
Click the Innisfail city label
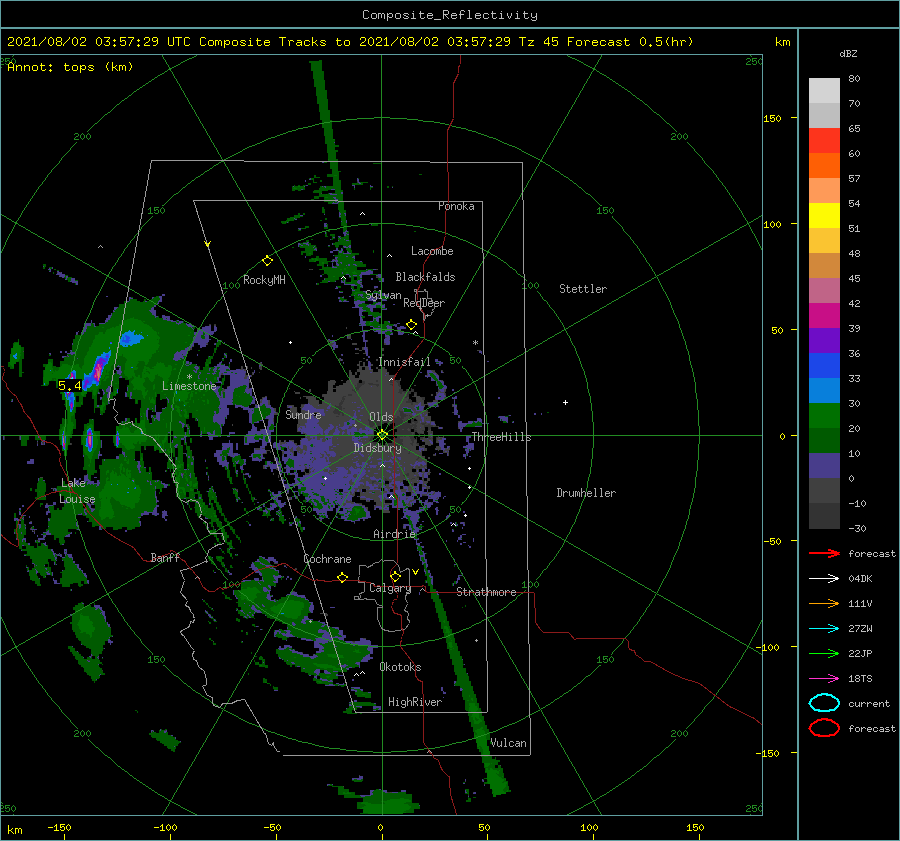point(404,362)
